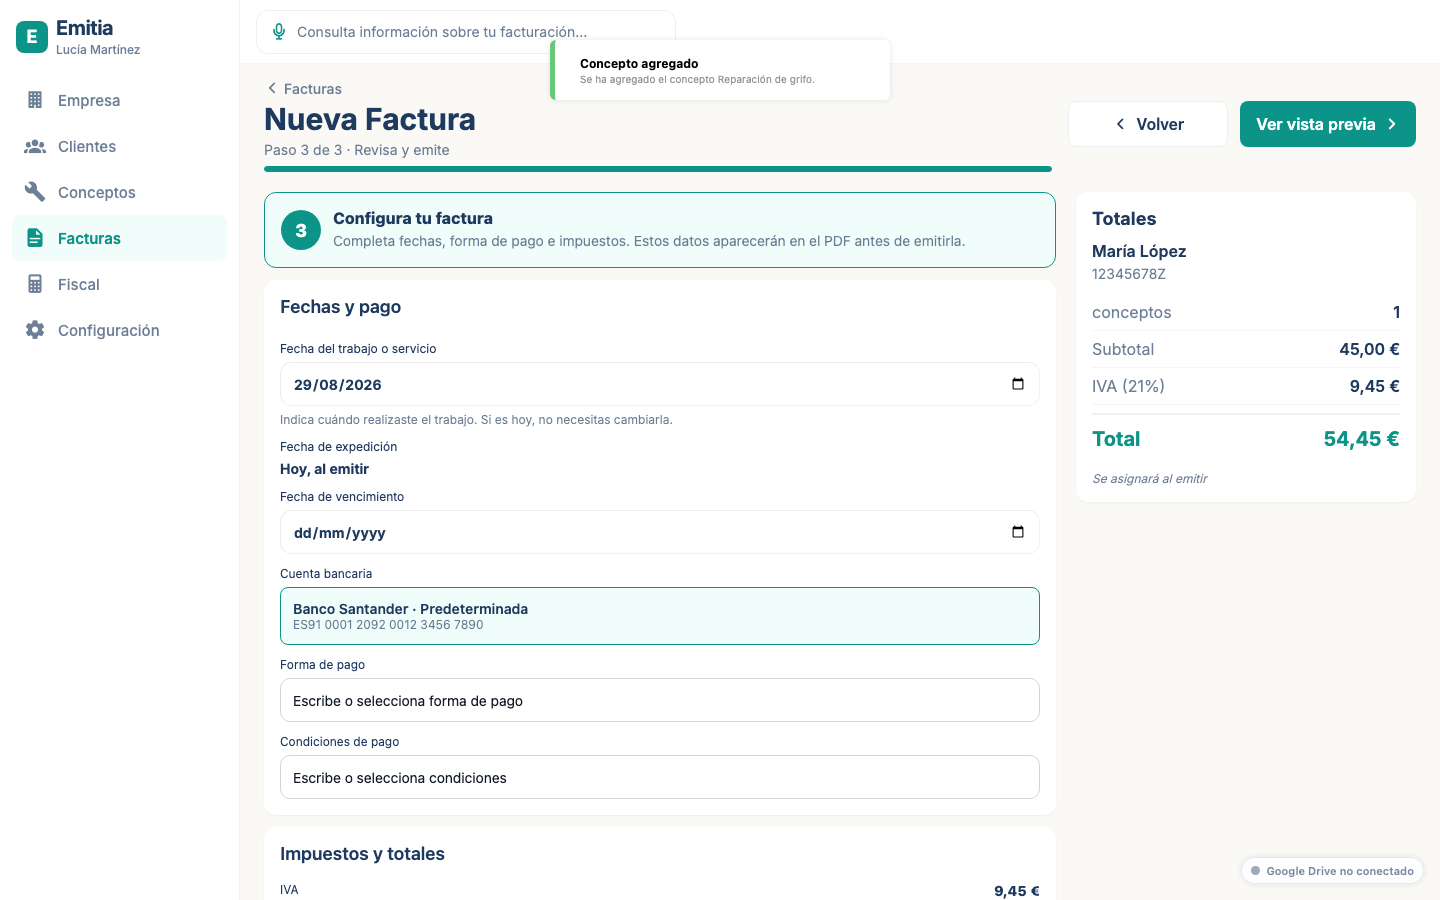Image resolution: width=1440 pixels, height=900 pixels.
Task: Click the Emitia logo icon
Action: (x=32, y=37)
